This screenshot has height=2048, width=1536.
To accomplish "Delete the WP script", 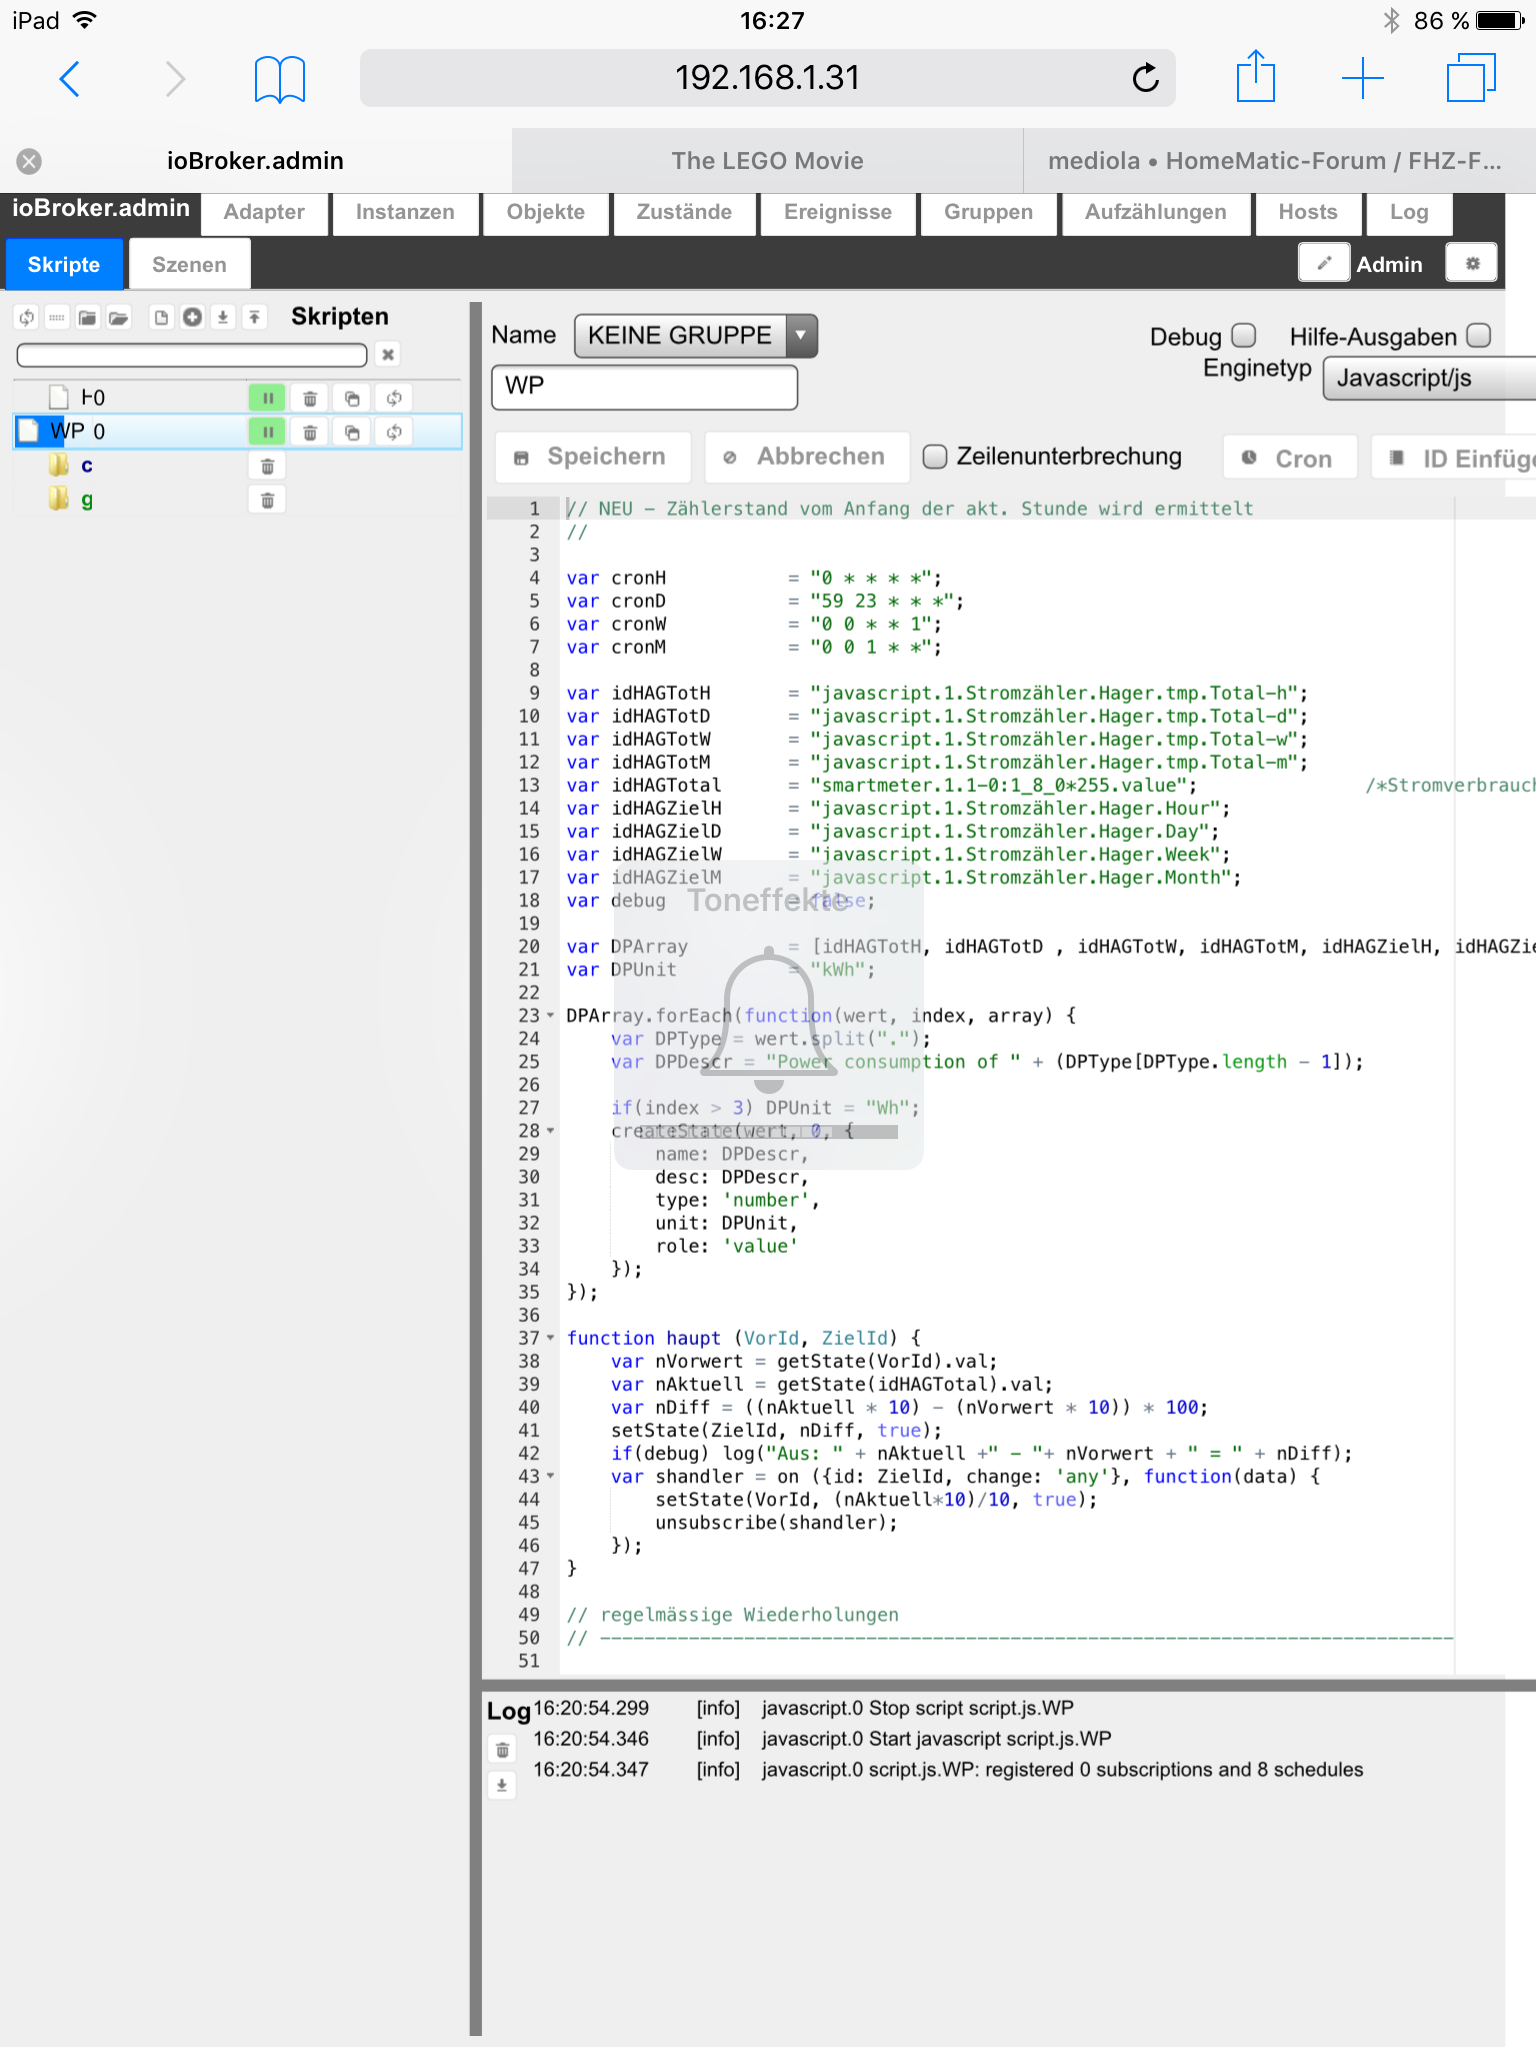I will click(310, 432).
